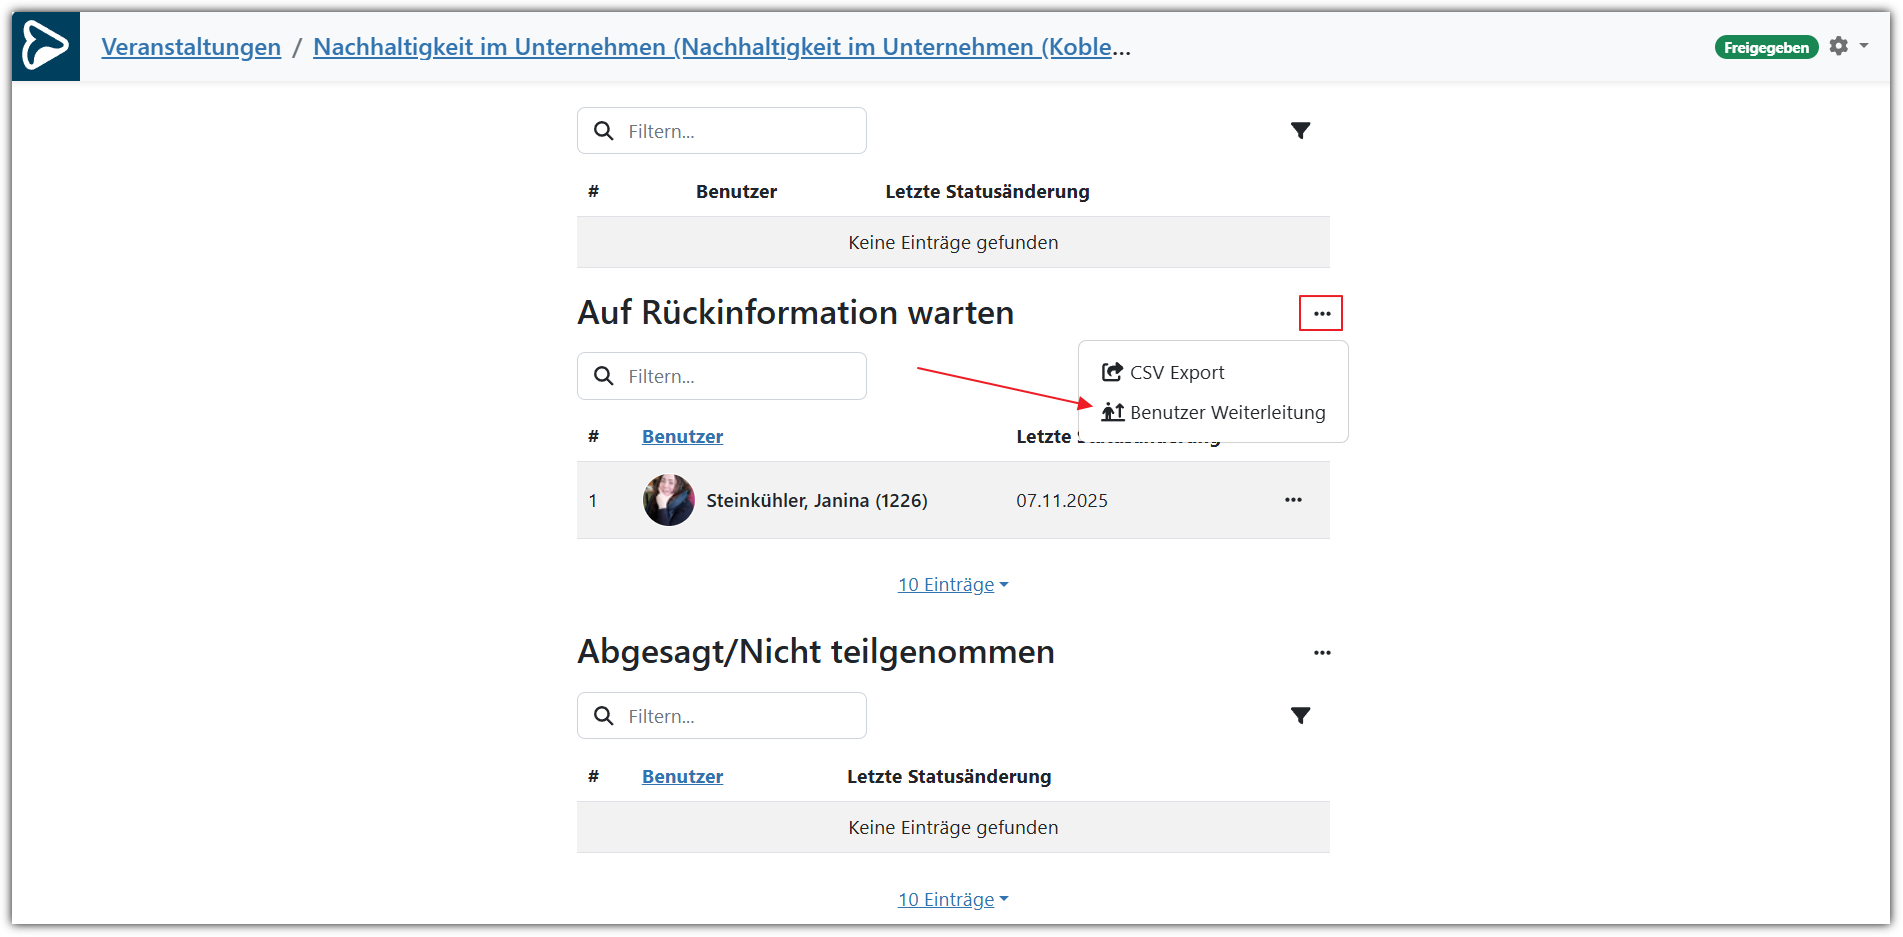Image resolution: width=1903 pixels, height=937 pixels.
Task: Open row actions for Steinkühler, Janina
Action: [1293, 500]
